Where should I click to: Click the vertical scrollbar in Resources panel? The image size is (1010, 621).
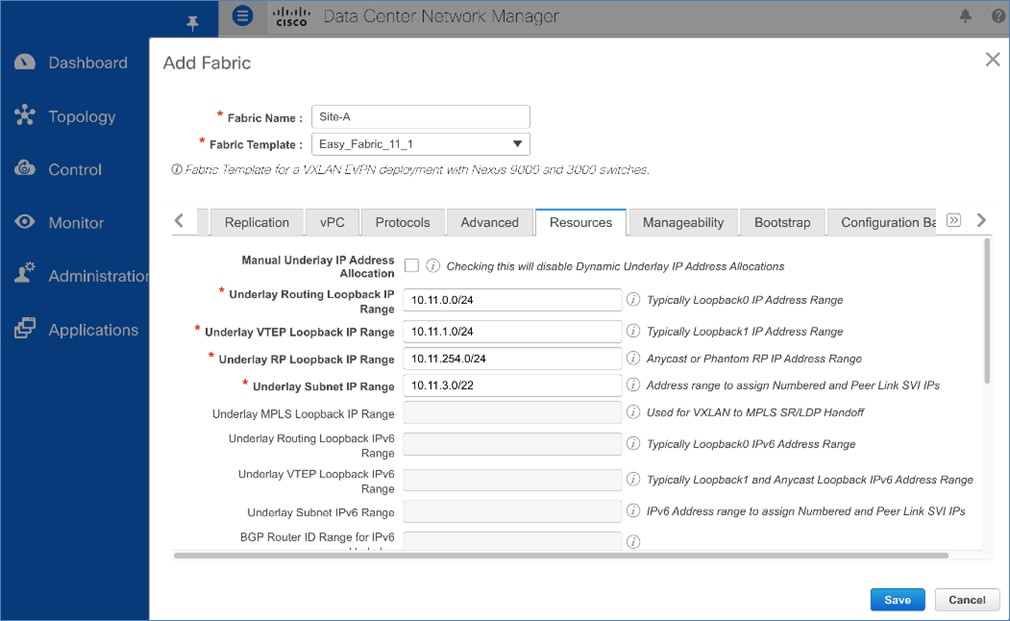click(987, 311)
